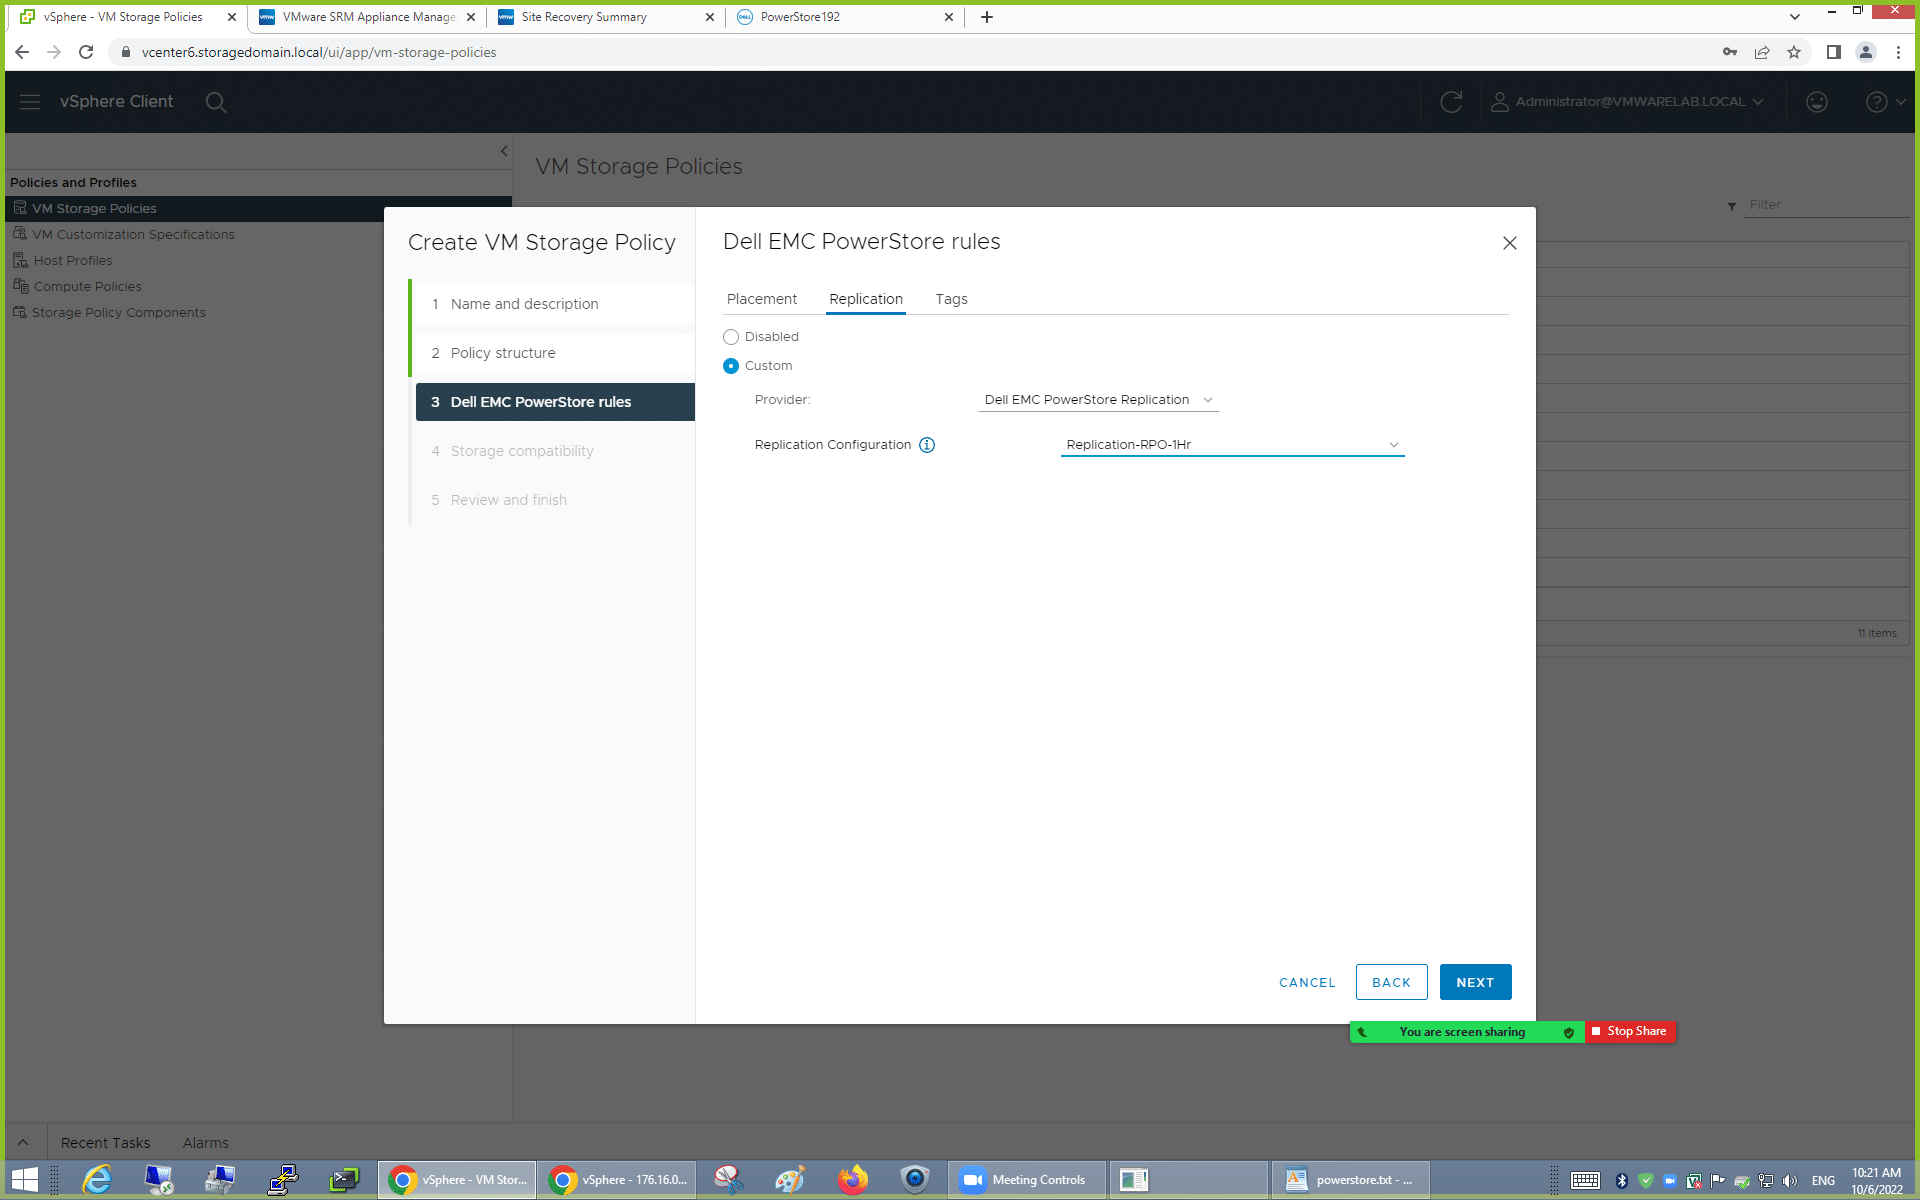The width and height of the screenshot is (1920, 1200).
Task: Switch to the Replication tab
Action: coord(866,299)
